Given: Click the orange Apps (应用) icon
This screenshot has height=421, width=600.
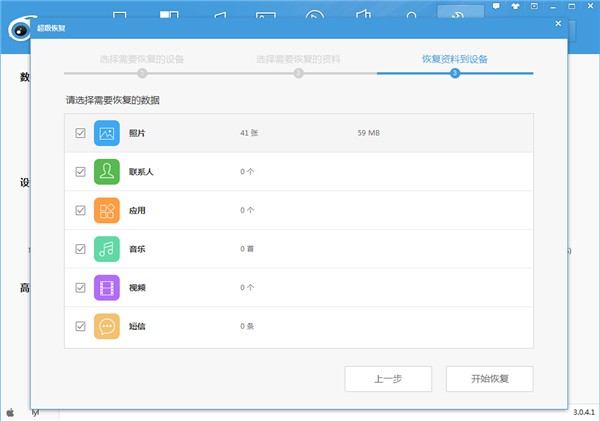Looking at the screenshot, I should [x=107, y=211].
